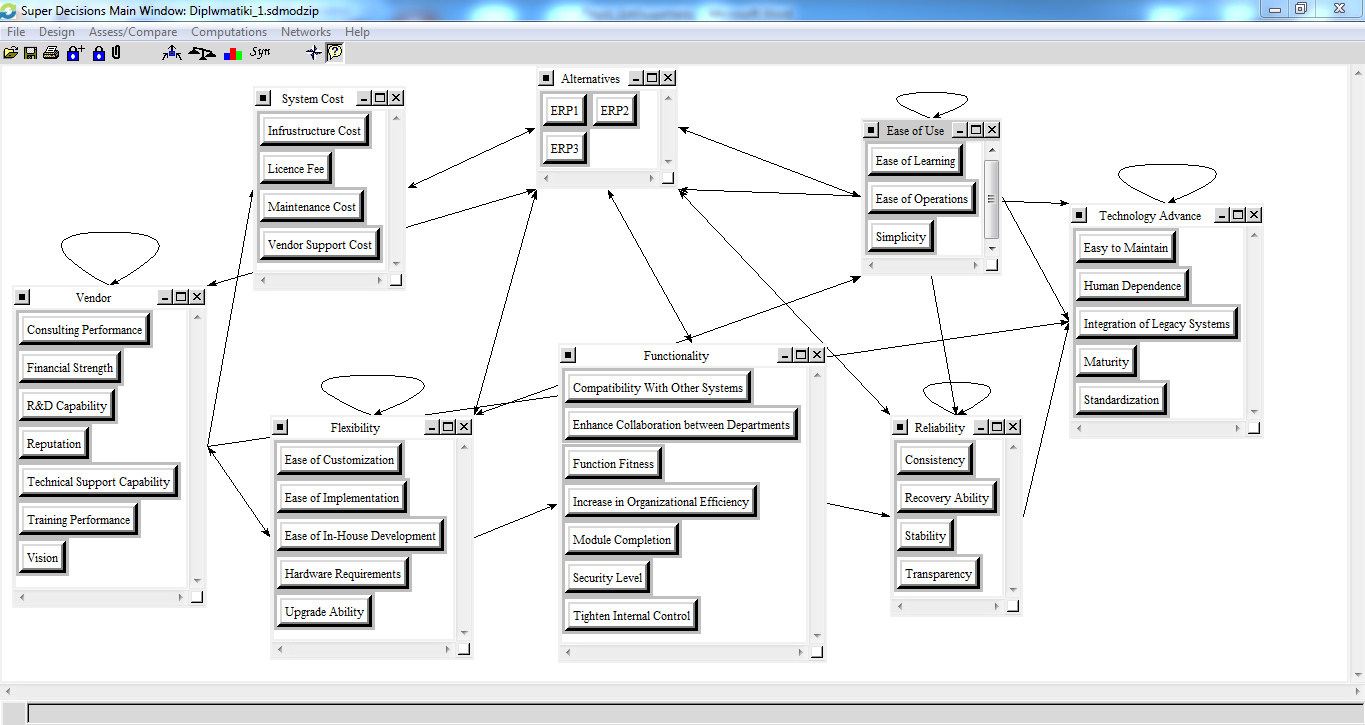Select the Recovery Ability node
1365x725 pixels.
pos(947,498)
